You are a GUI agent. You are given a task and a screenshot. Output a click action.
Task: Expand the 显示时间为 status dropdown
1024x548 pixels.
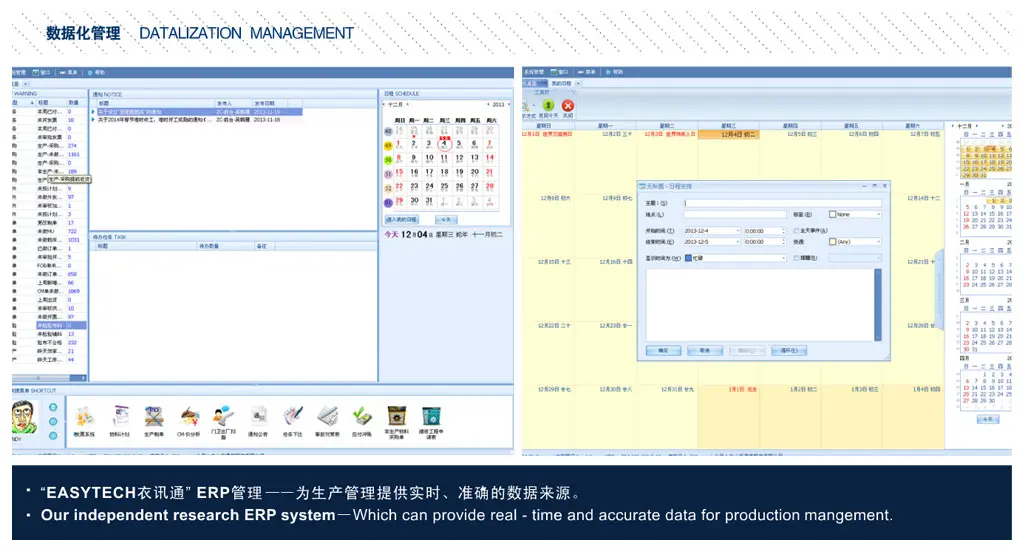point(784,258)
